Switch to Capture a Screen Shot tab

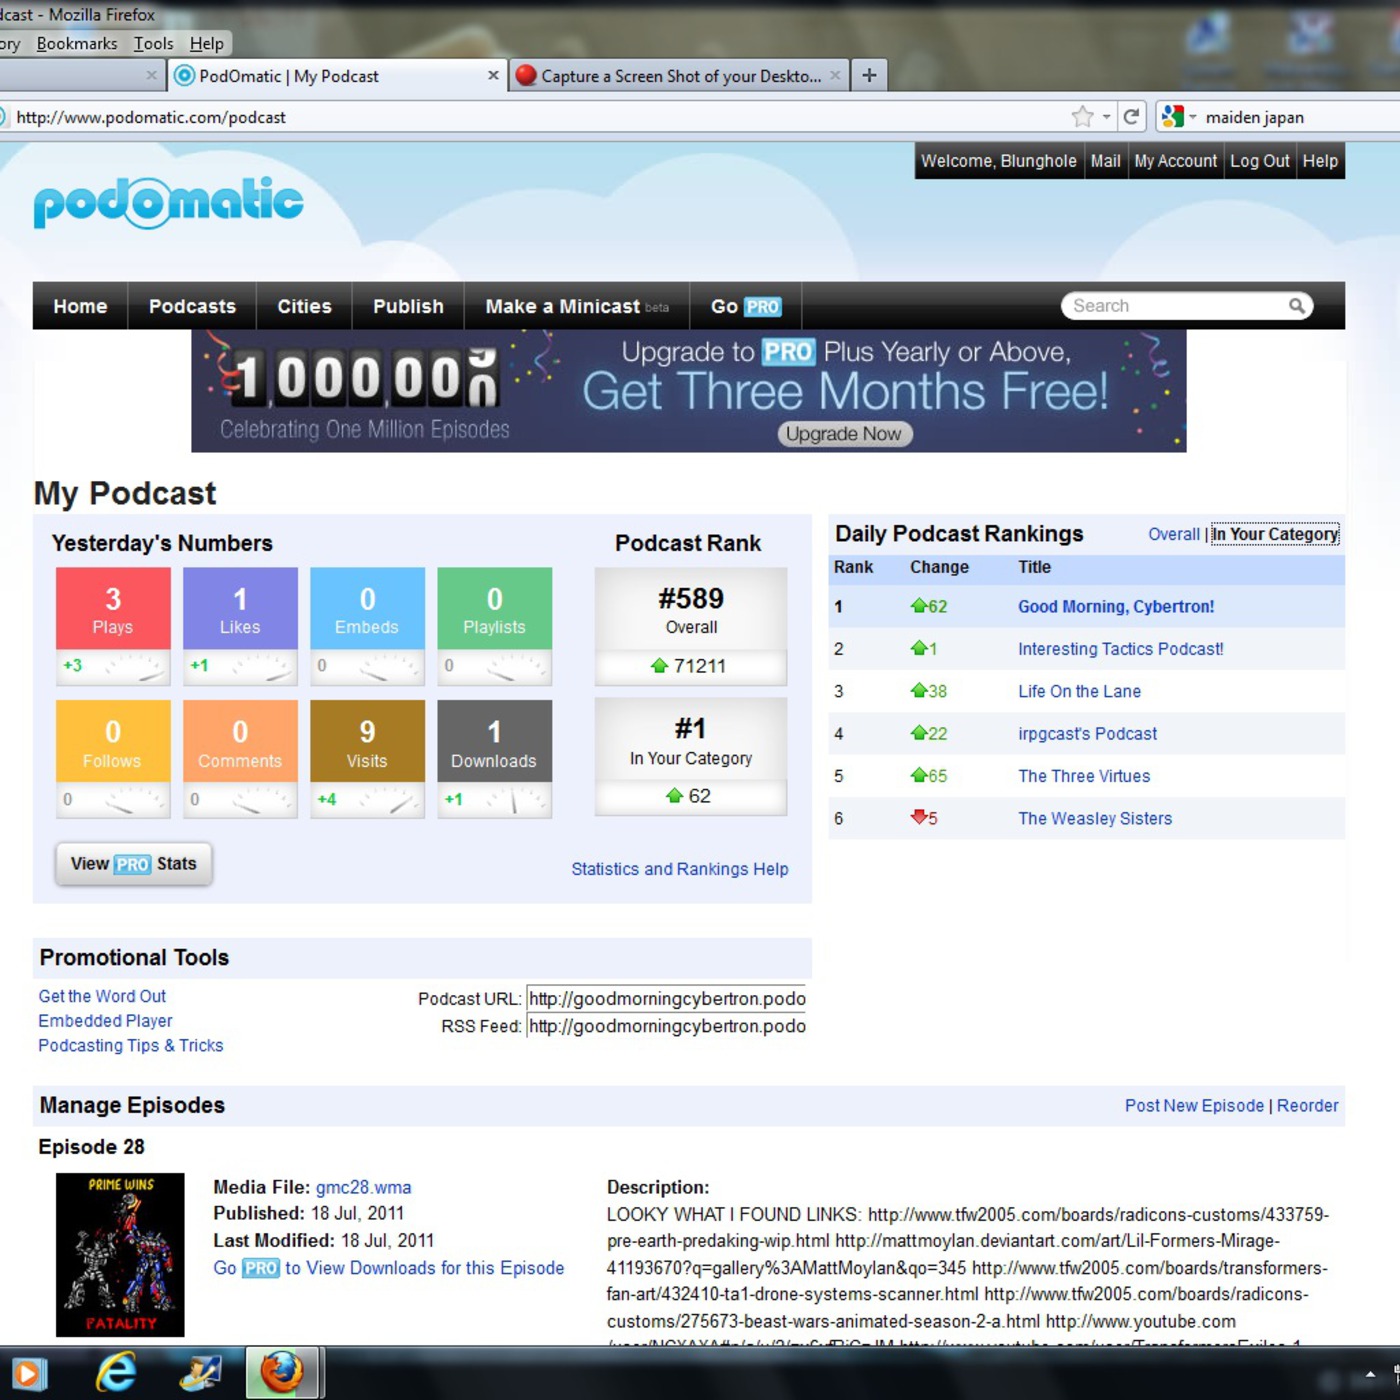click(x=680, y=75)
